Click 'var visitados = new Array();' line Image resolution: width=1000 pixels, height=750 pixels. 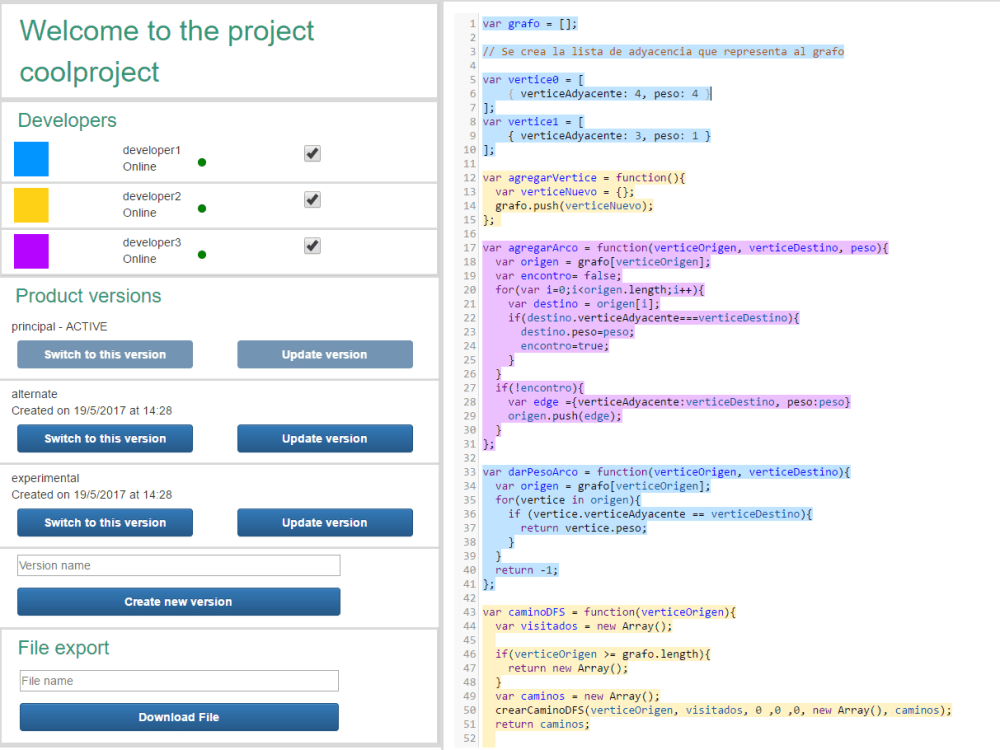pyautogui.click(x=584, y=626)
